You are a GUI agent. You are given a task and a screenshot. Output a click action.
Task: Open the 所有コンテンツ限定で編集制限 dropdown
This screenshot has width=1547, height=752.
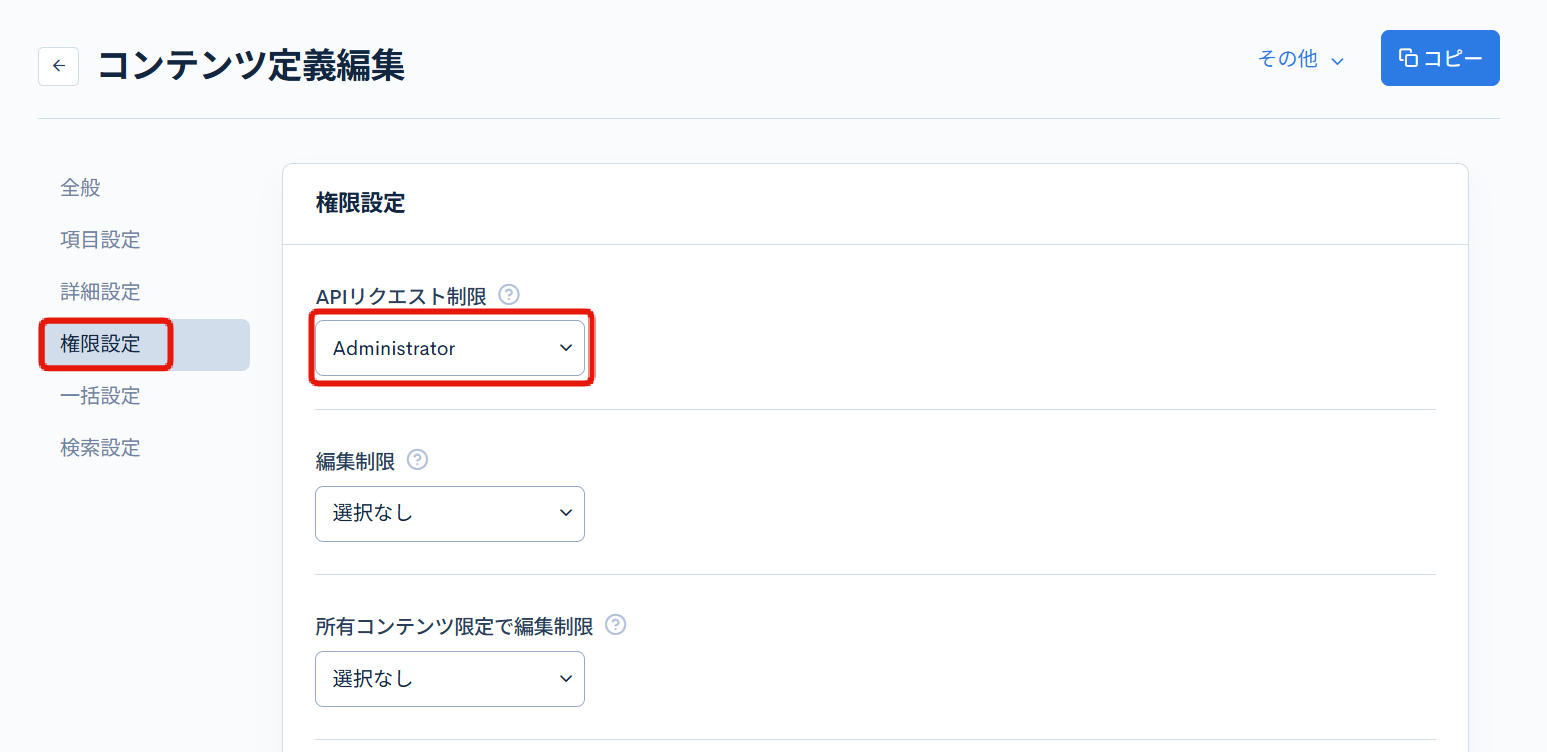coord(450,678)
